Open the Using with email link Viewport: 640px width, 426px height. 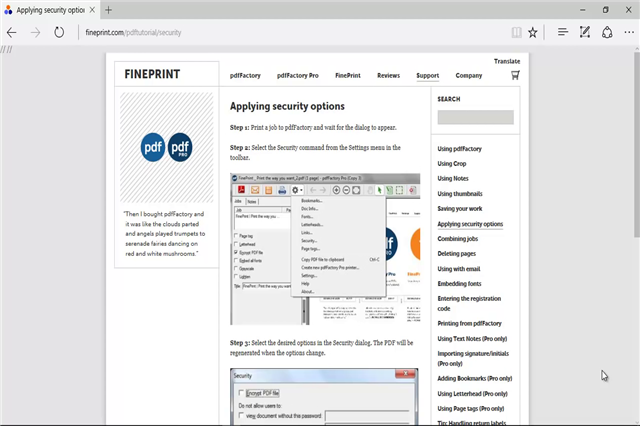pyautogui.click(x=459, y=269)
